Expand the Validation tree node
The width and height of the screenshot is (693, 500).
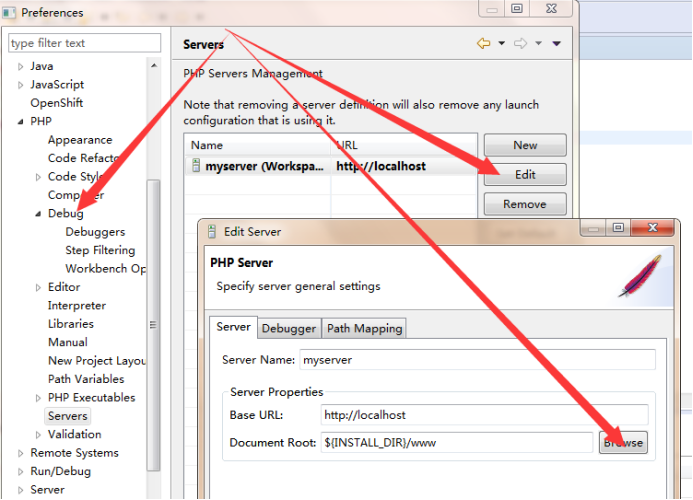pyautogui.click(x=38, y=435)
